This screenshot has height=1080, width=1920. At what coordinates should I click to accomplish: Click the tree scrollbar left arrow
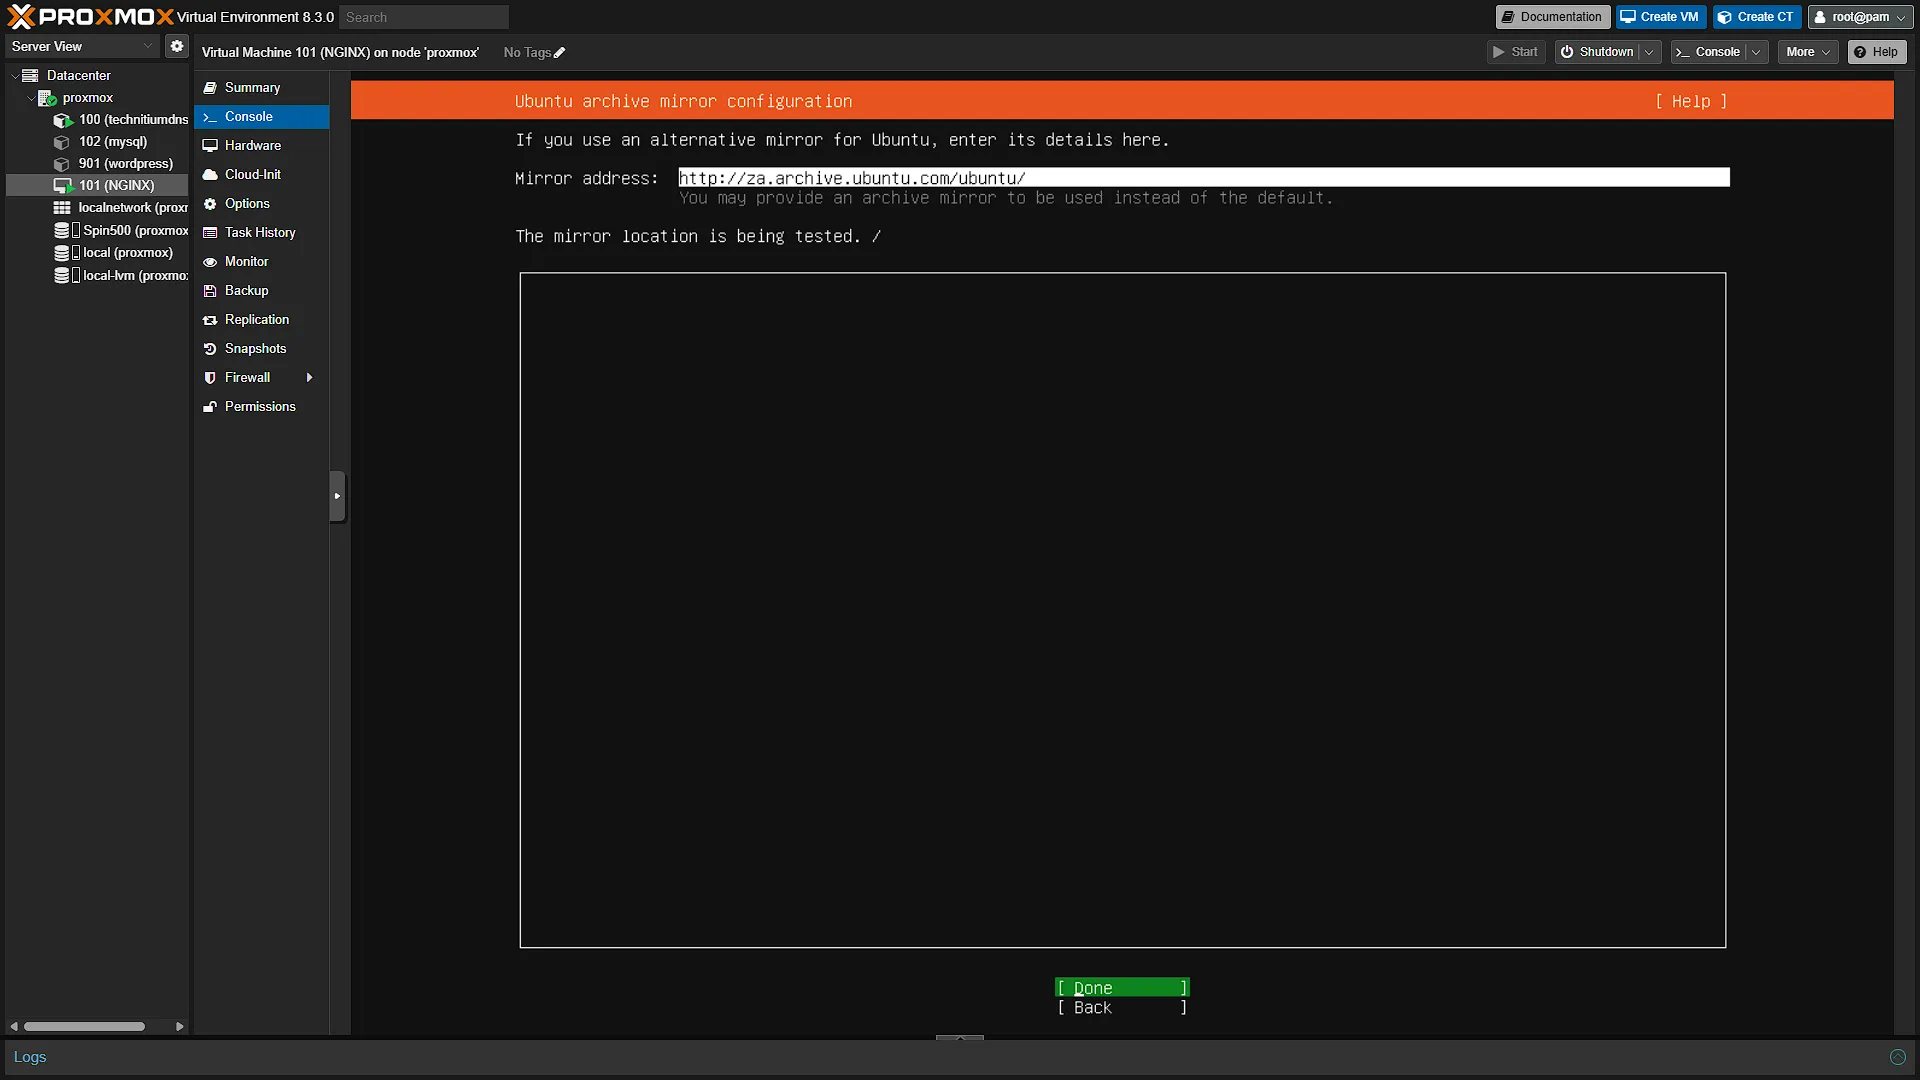click(13, 1027)
